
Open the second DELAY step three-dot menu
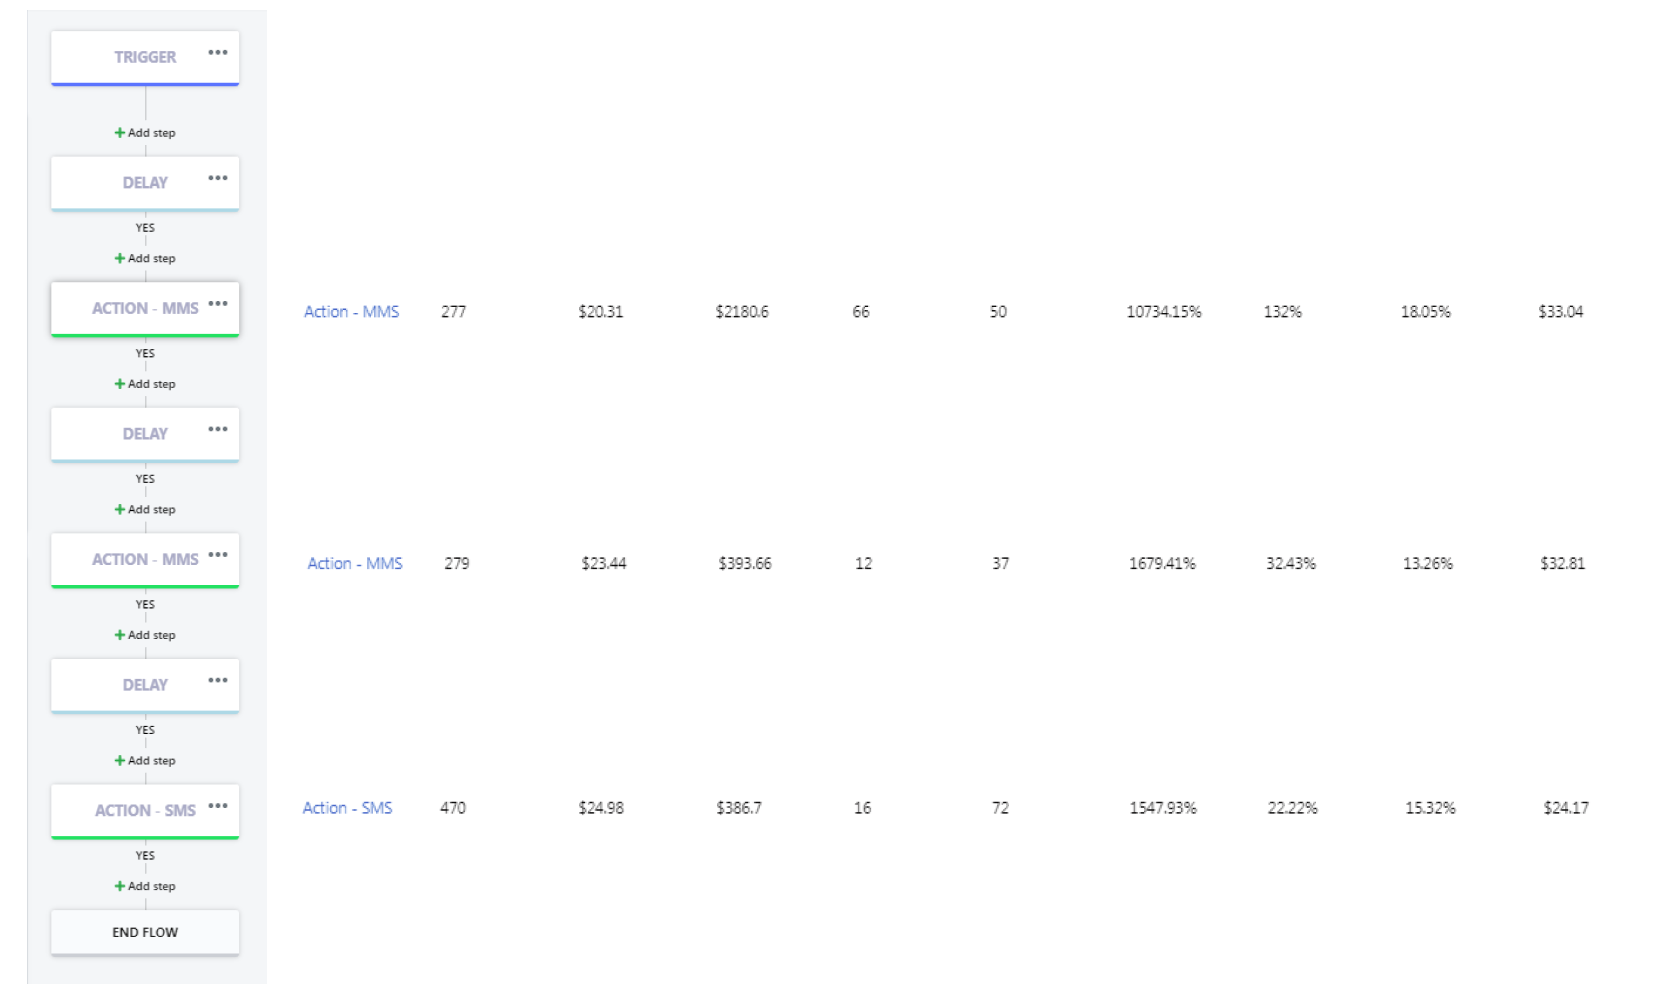[218, 429]
